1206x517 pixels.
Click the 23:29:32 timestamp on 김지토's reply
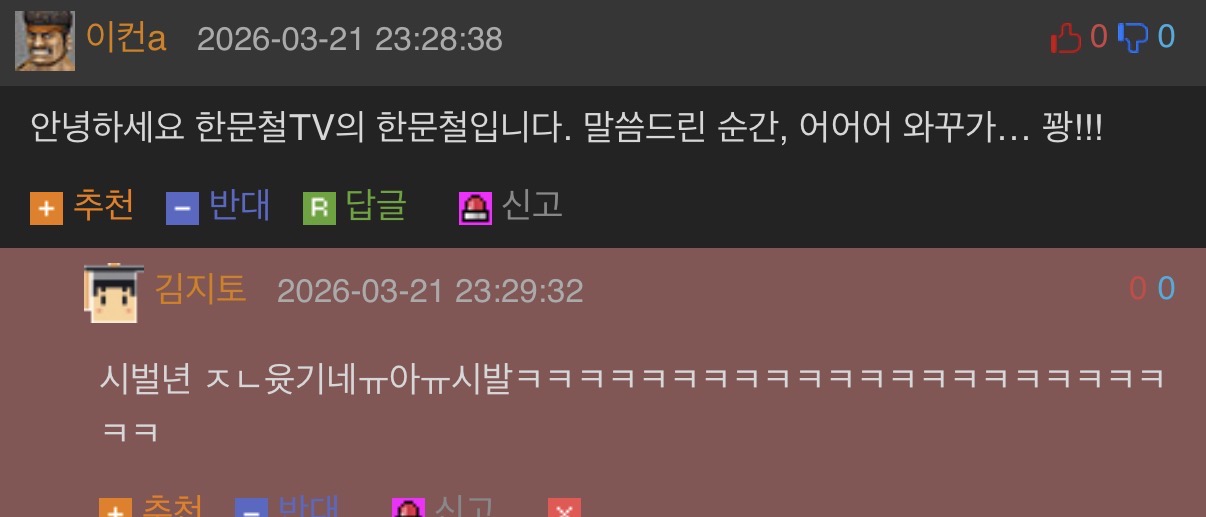518,291
